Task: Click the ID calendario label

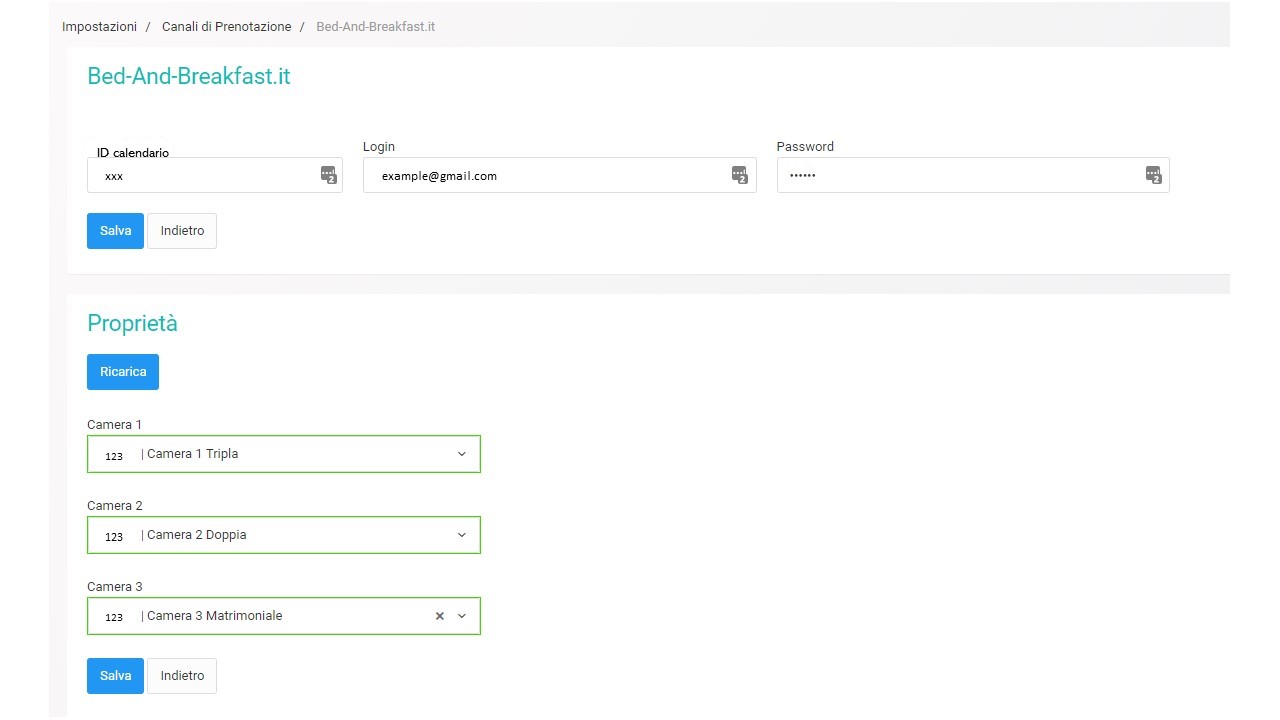Action: click(x=133, y=153)
